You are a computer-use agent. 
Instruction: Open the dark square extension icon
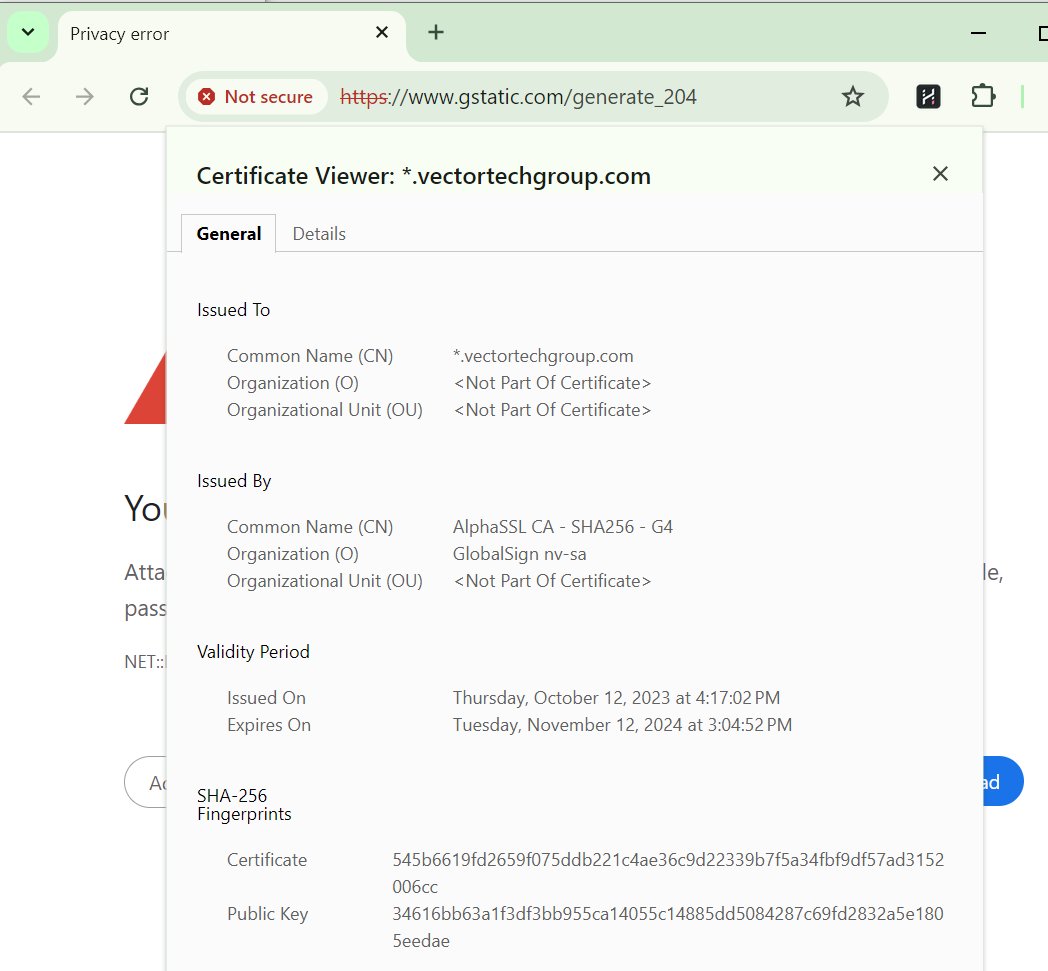click(x=928, y=97)
